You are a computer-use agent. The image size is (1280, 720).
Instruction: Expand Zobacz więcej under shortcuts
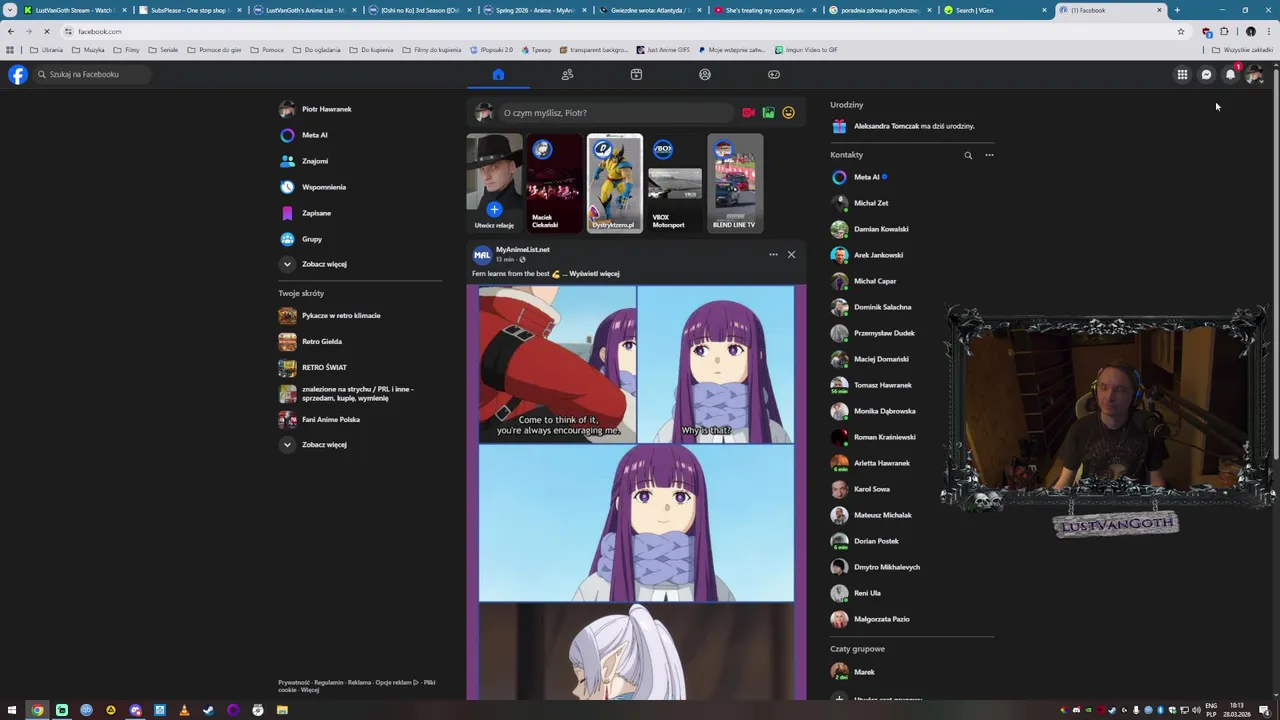pos(360,444)
